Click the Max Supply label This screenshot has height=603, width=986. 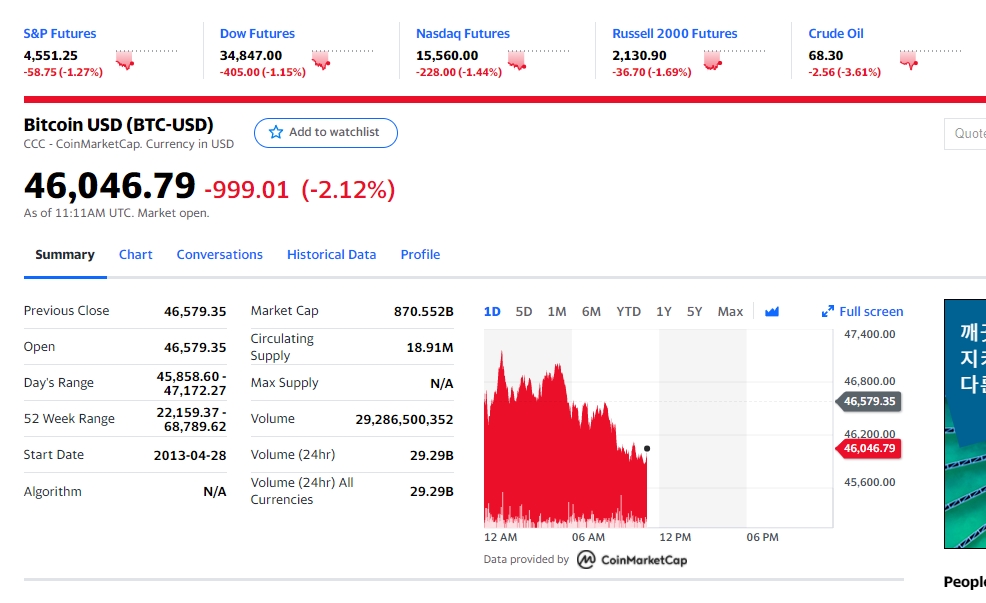284,383
